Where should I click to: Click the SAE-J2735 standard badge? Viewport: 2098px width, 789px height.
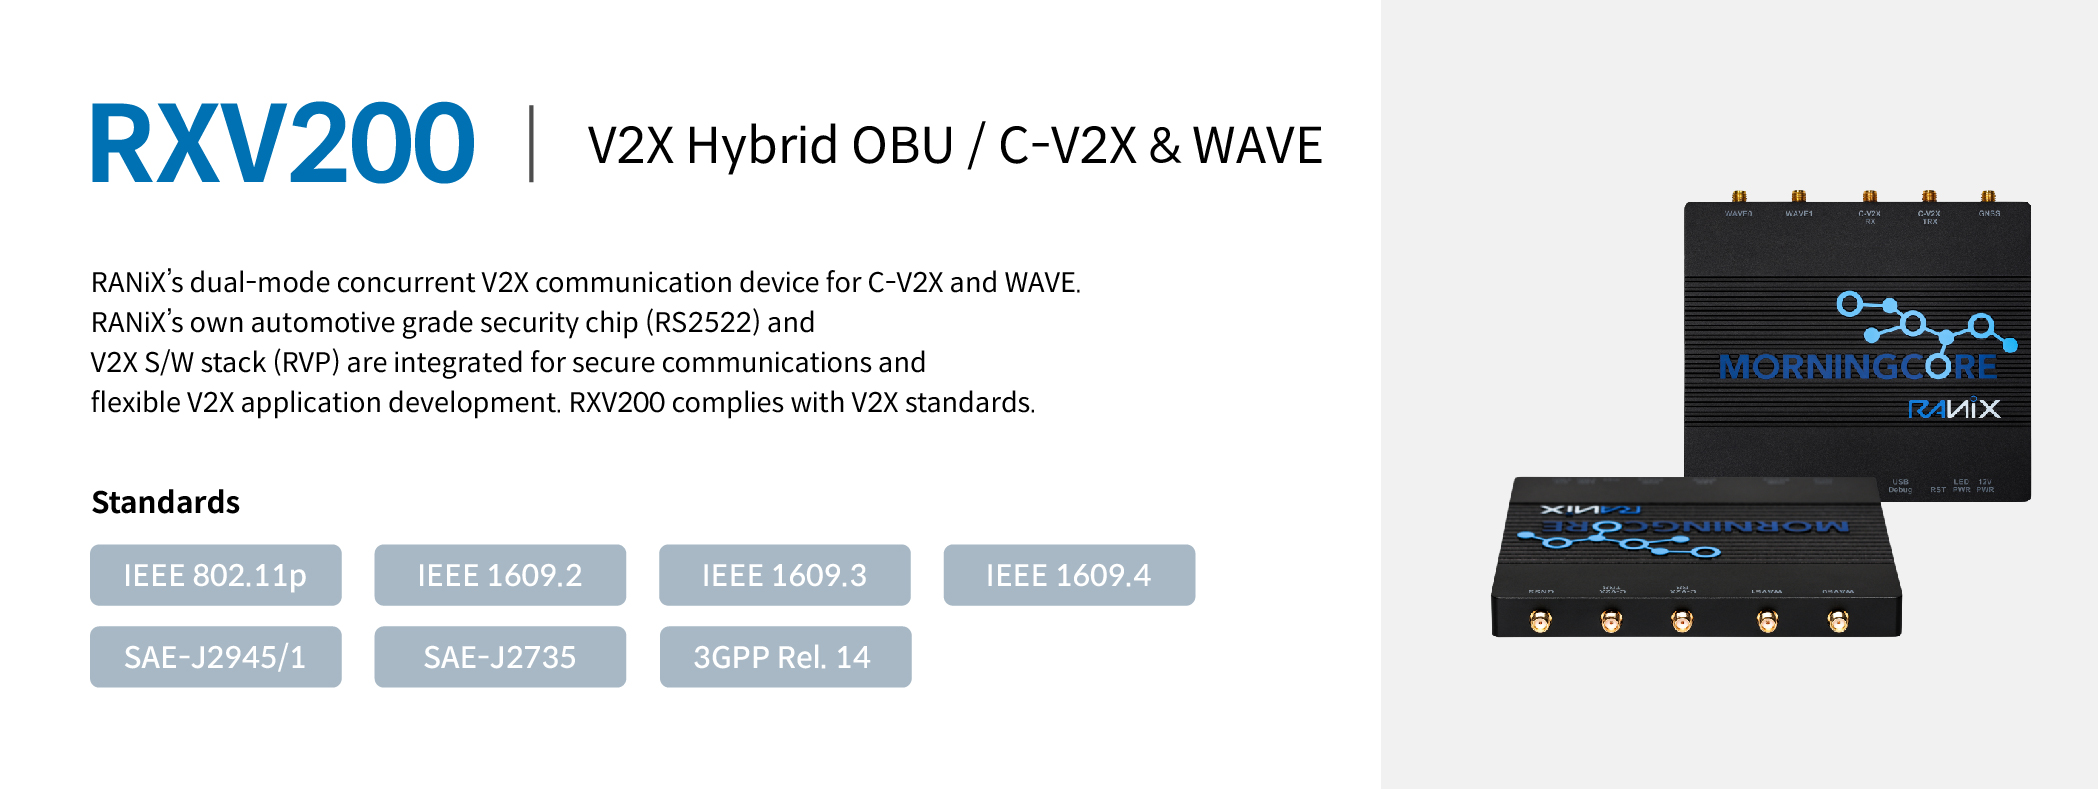pyautogui.click(x=500, y=657)
